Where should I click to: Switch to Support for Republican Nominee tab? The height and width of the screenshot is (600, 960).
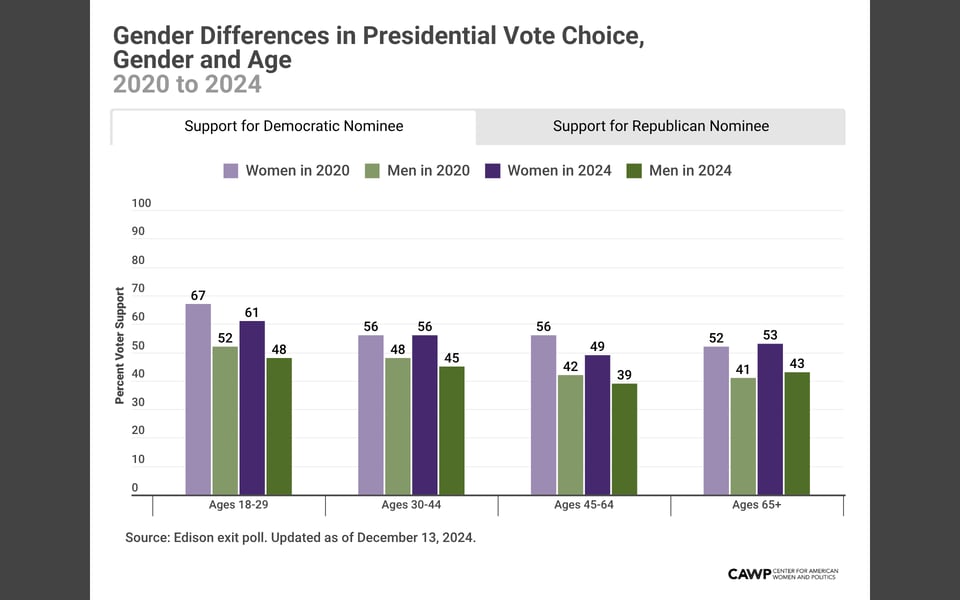(660, 127)
